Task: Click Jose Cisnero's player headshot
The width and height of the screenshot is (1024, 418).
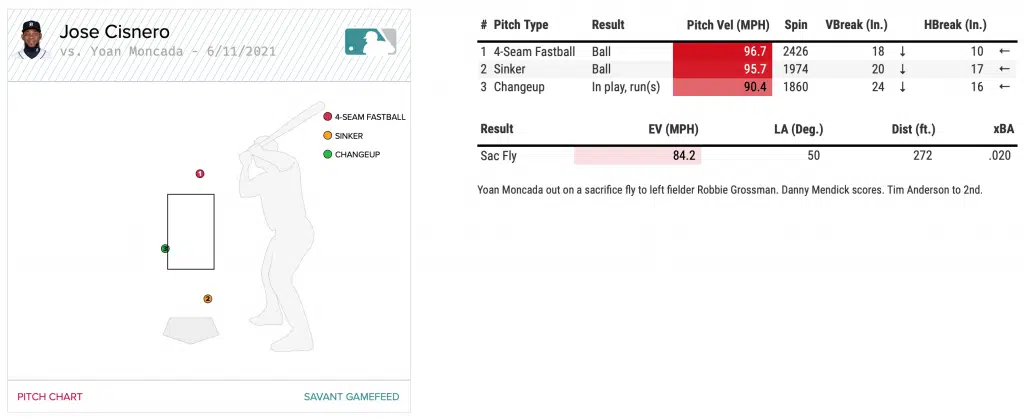Action: point(32,39)
